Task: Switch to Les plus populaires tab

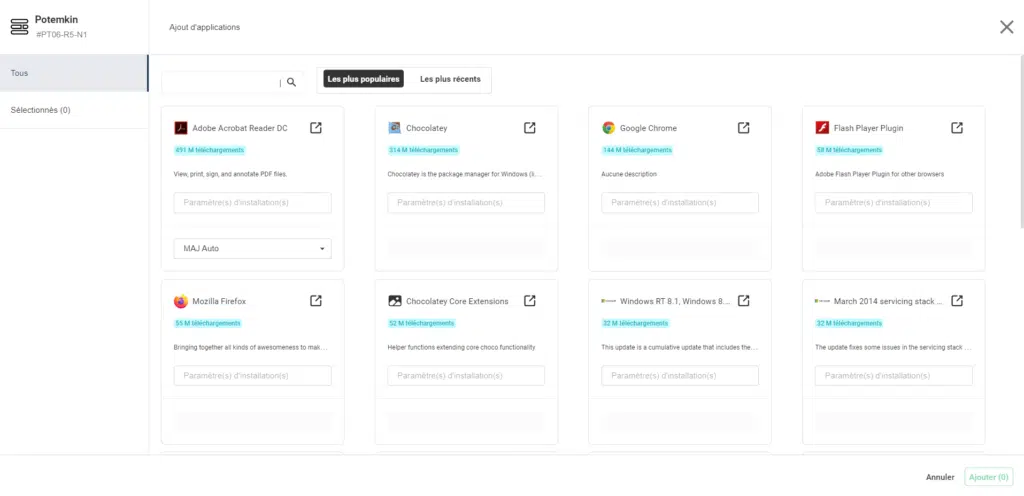Action: (x=363, y=79)
